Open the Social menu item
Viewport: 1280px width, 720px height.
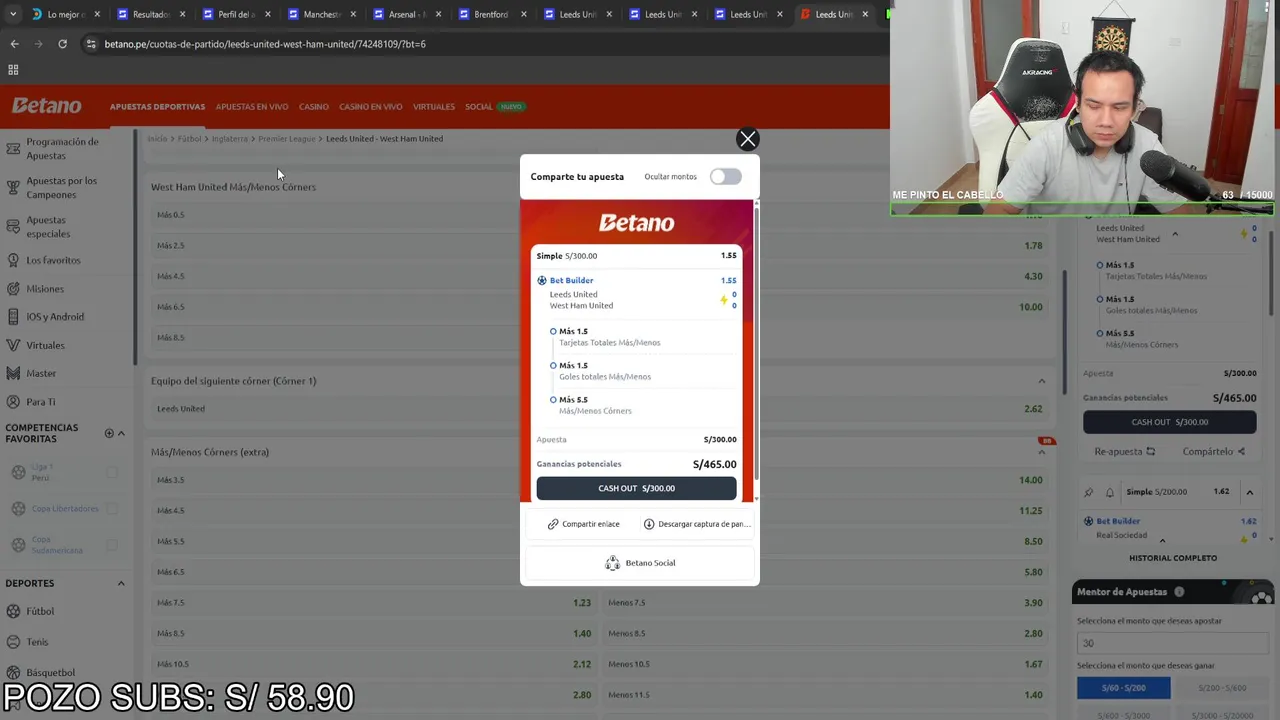coord(479,107)
